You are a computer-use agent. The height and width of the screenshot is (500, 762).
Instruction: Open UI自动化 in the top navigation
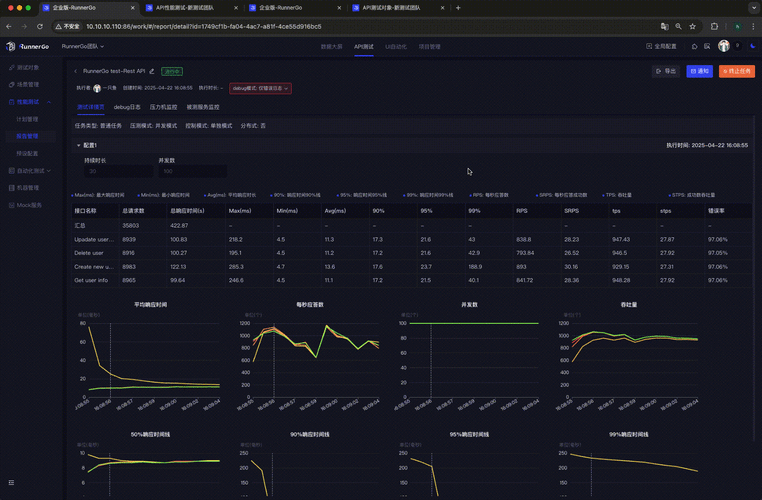(396, 46)
